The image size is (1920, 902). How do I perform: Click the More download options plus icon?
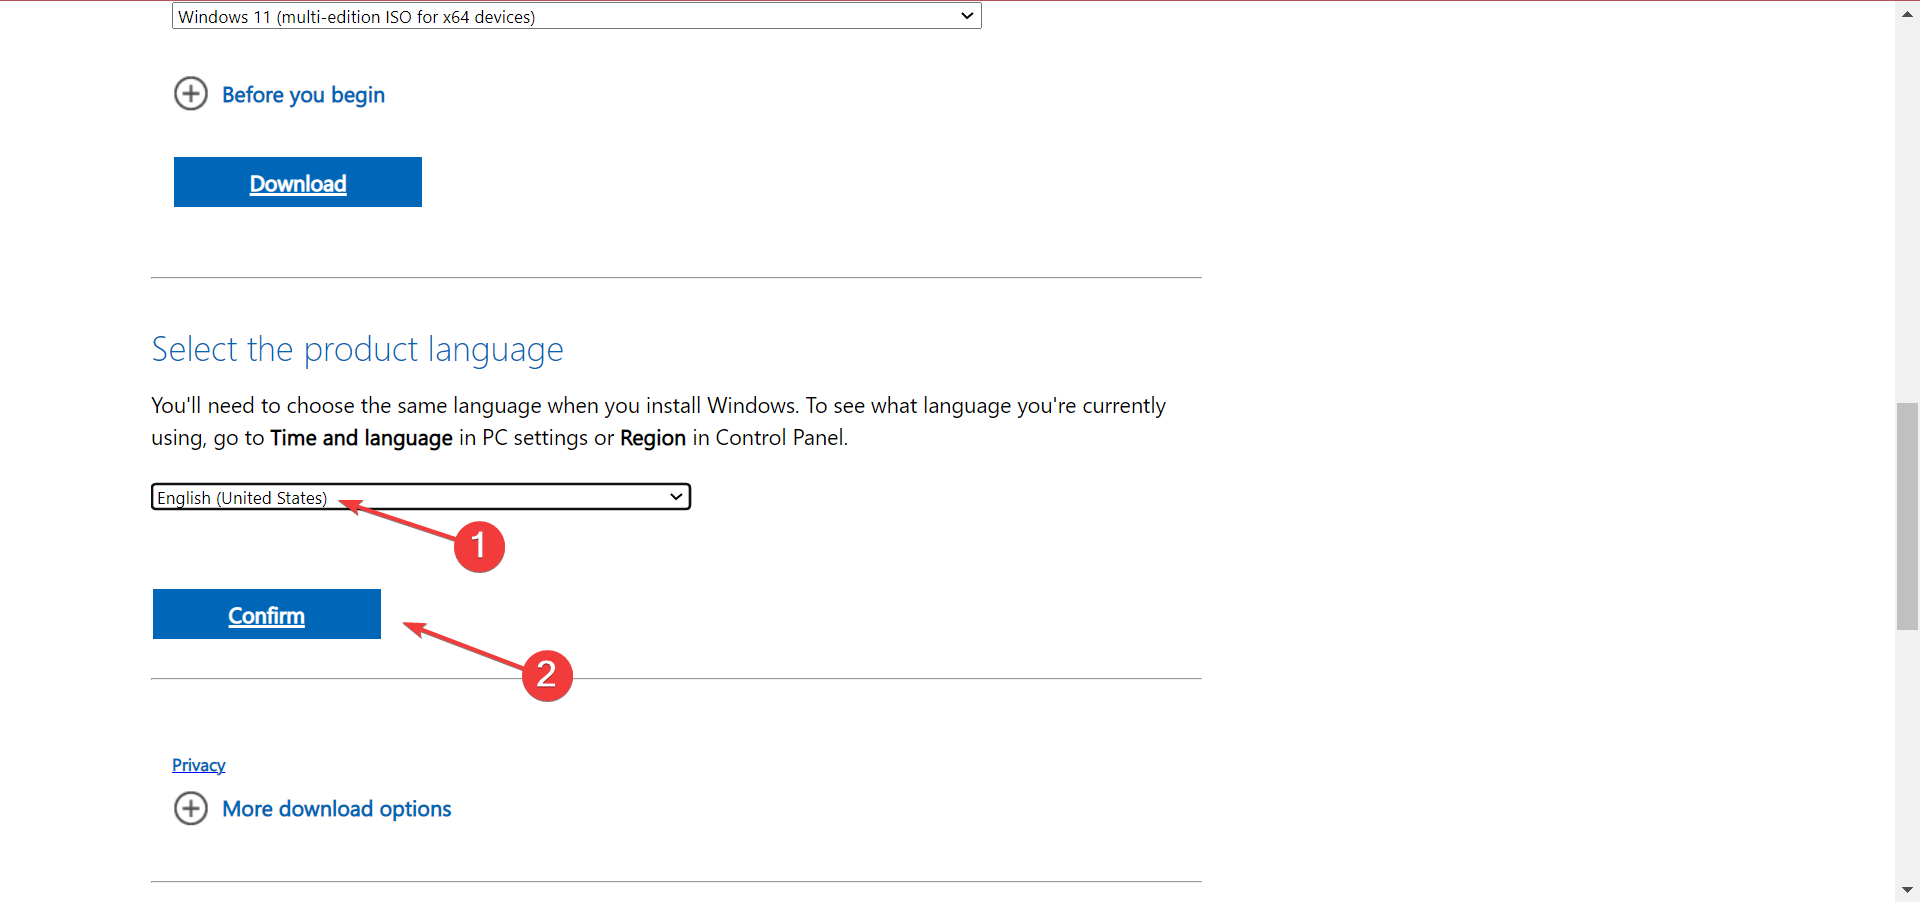click(191, 808)
